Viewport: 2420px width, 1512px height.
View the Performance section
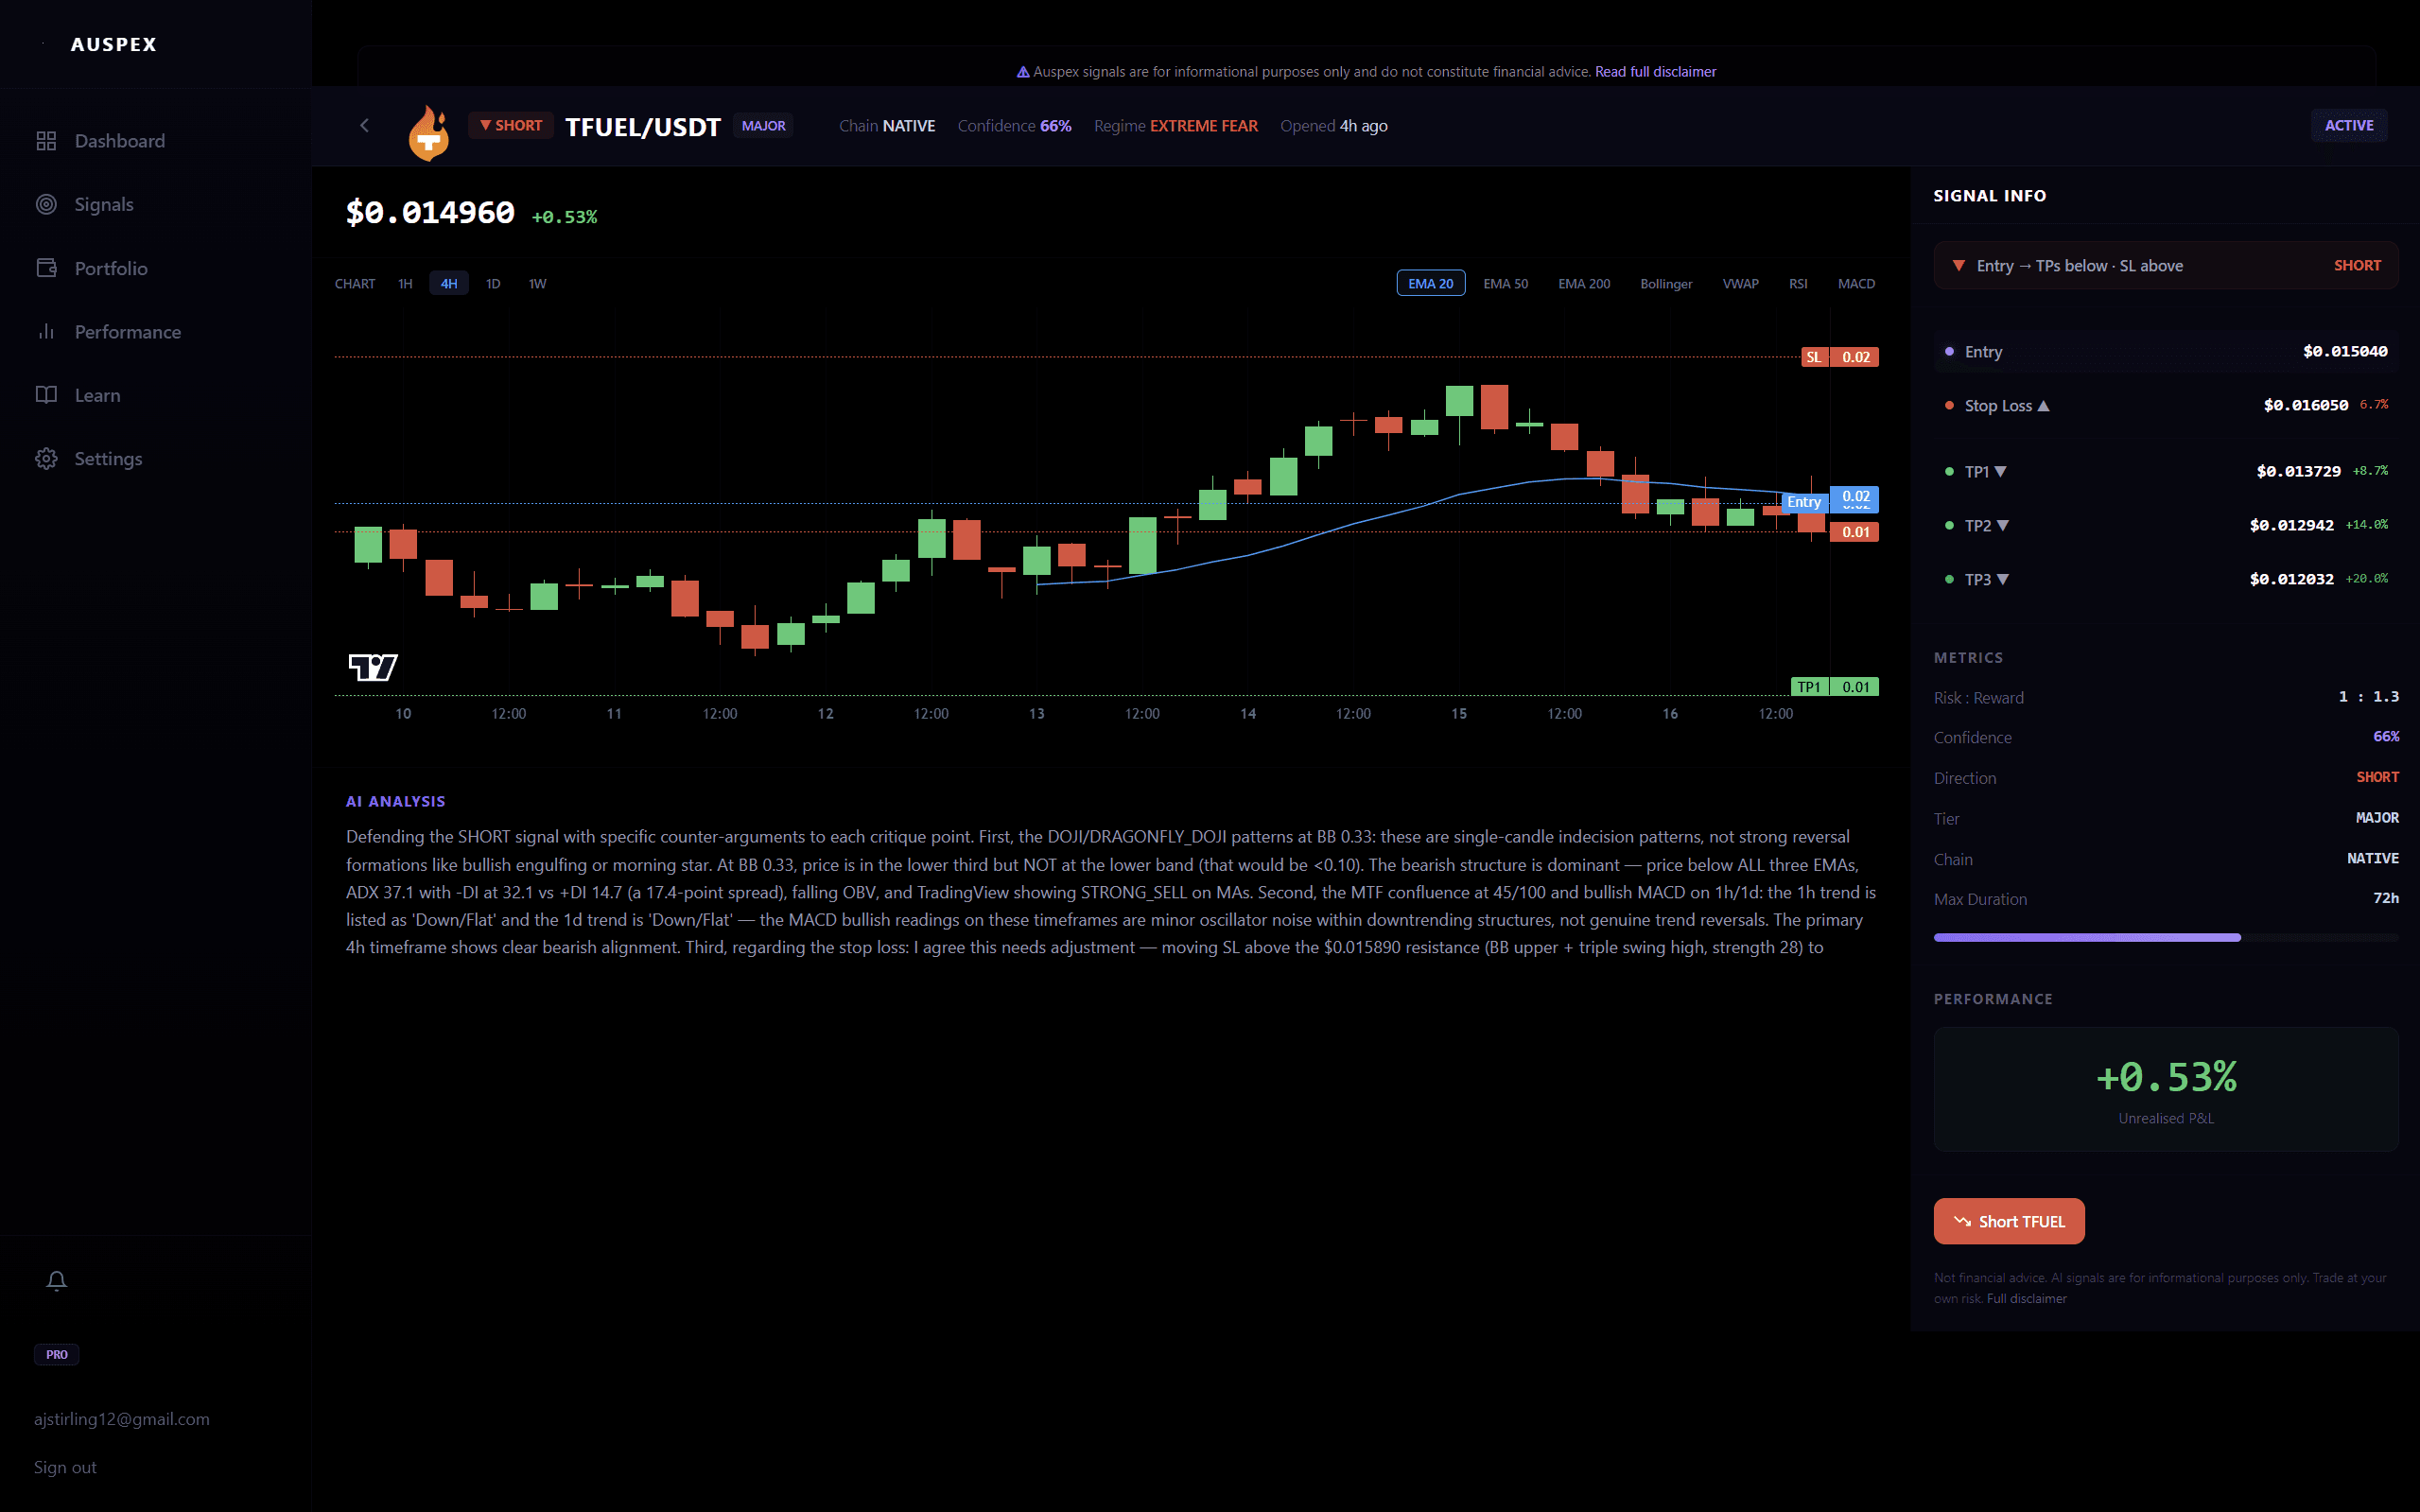(128, 331)
